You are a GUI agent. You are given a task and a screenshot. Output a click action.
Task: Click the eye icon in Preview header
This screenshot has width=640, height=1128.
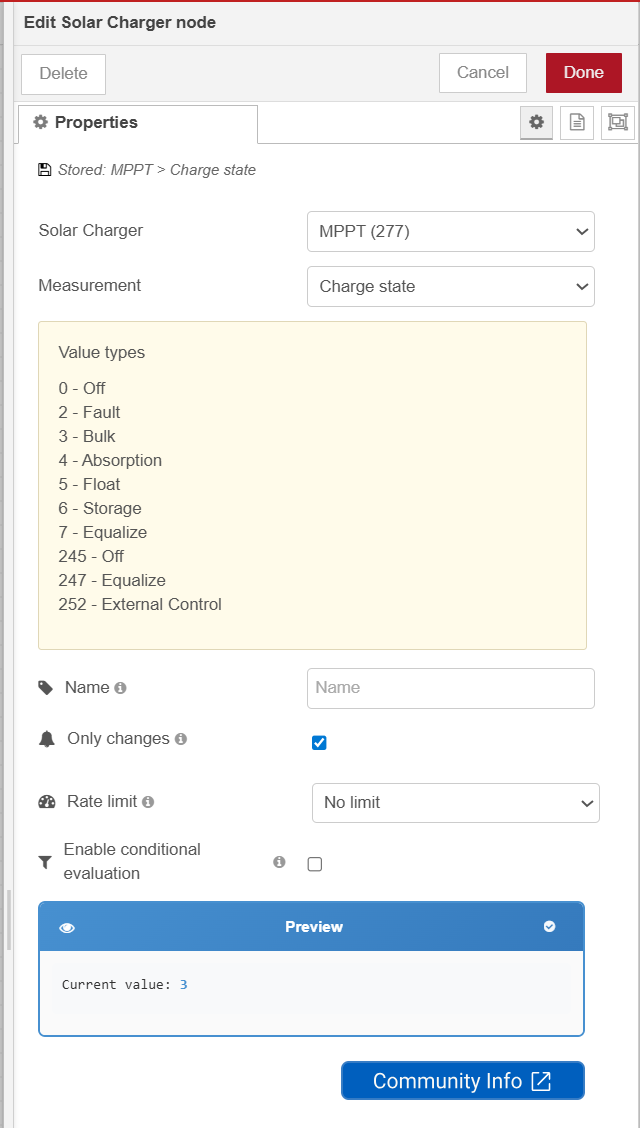click(x=67, y=927)
